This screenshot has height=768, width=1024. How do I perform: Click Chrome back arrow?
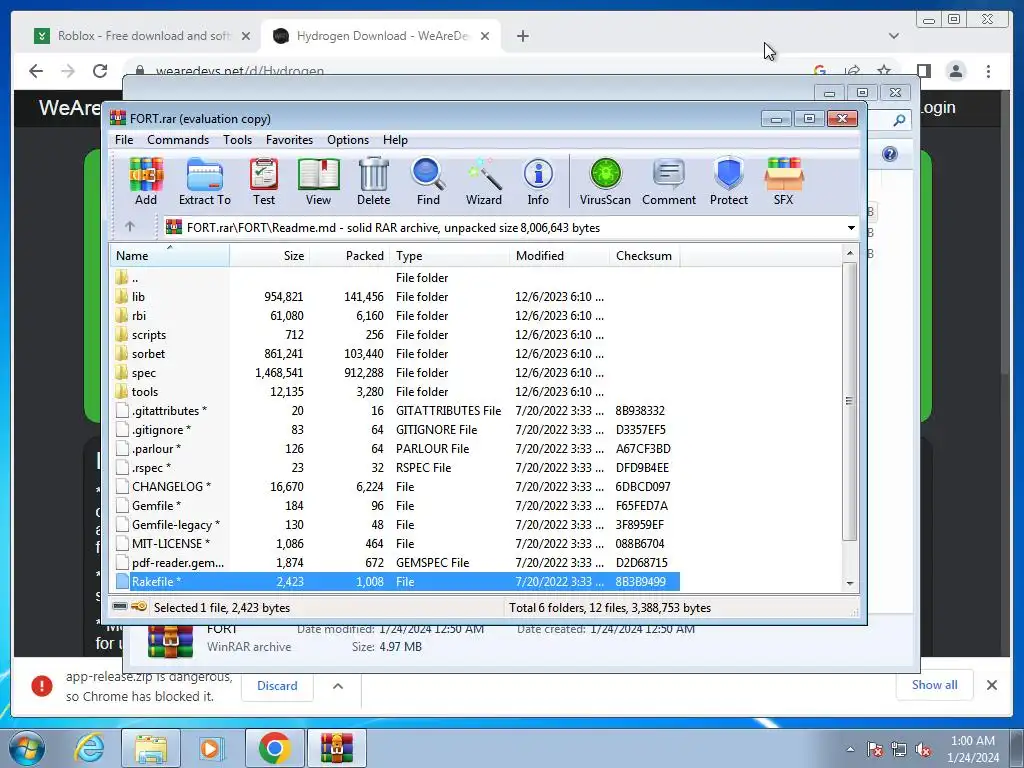pos(36,71)
